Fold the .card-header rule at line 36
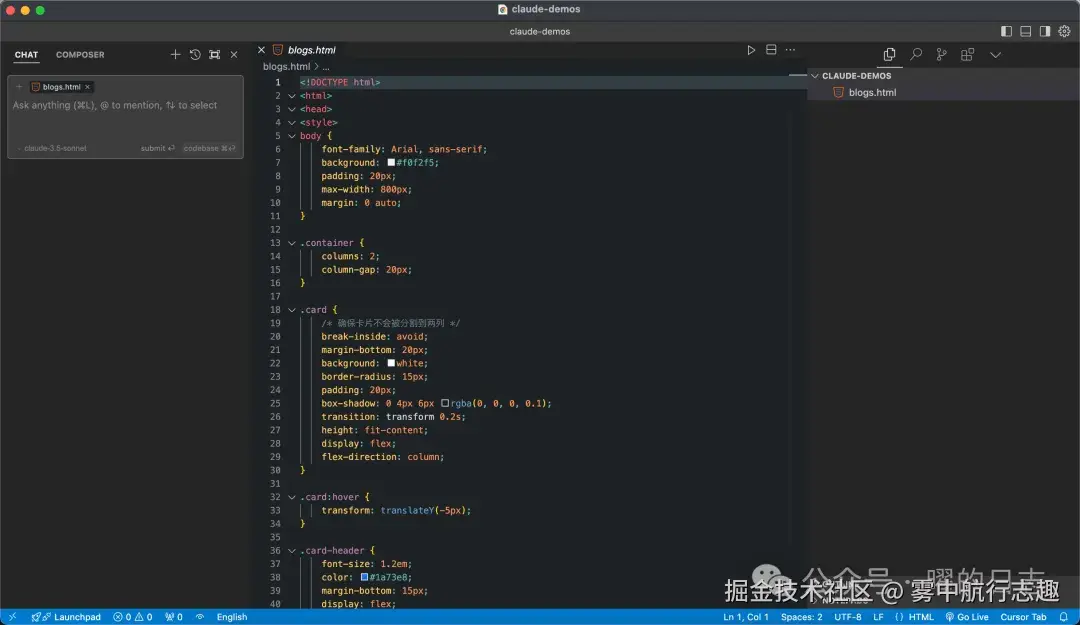Viewport: 1080px width, 625px height. pos(292,551)
